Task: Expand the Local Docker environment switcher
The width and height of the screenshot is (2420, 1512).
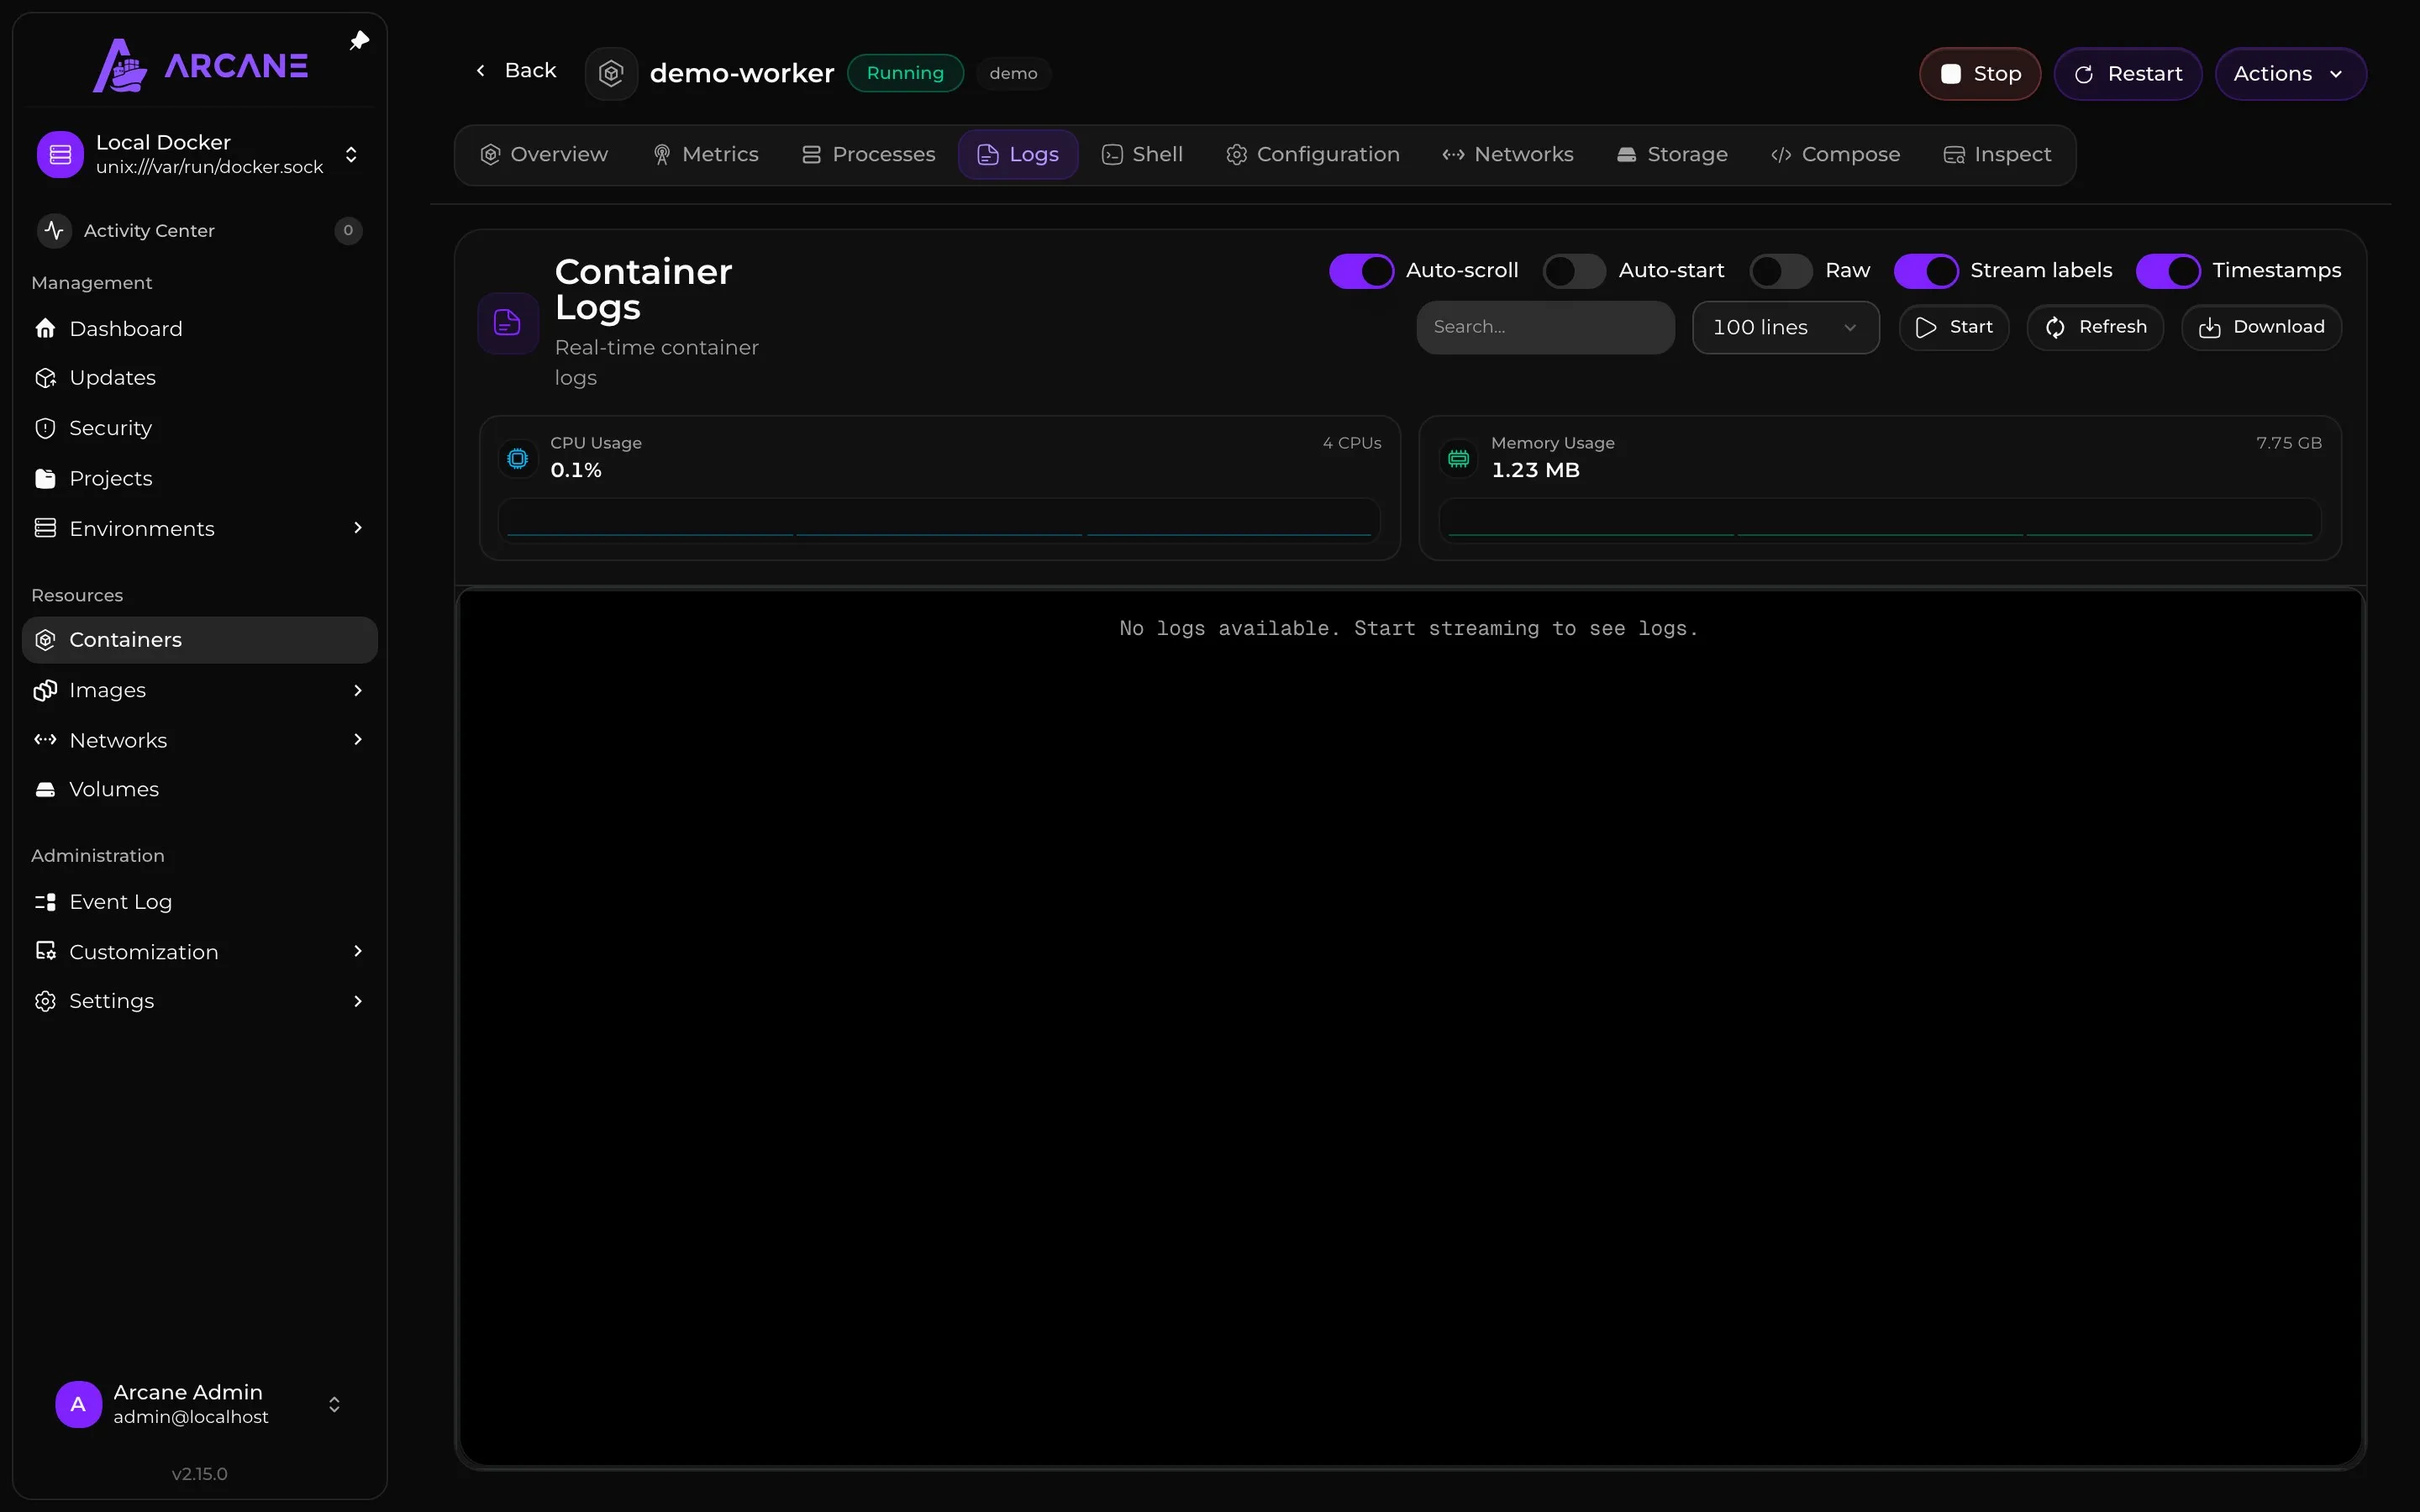Action: (x=351, y=155)
